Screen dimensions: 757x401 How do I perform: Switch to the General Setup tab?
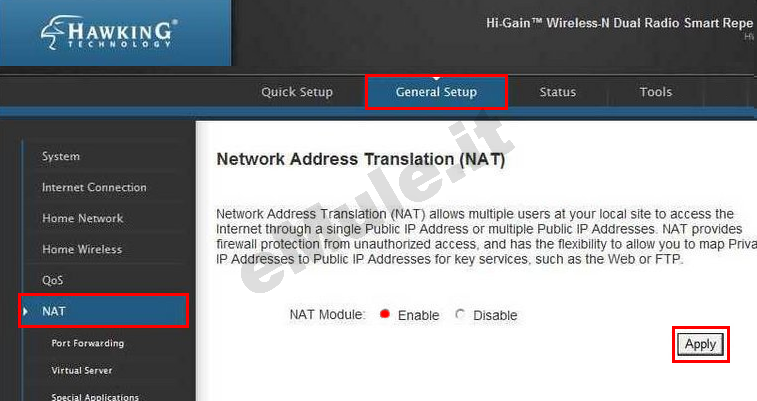[x=436, y=92]
